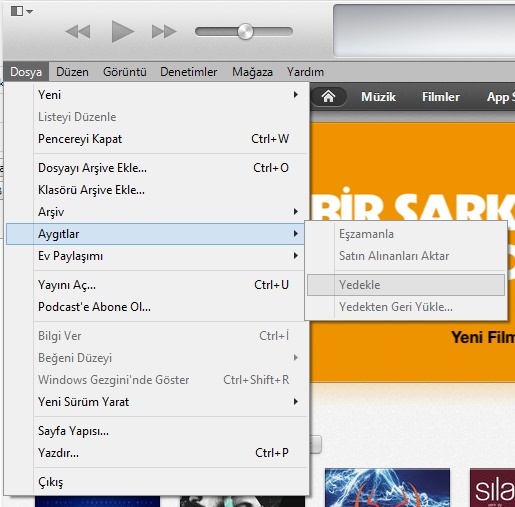Open the Dosya menu
The image size is (515, 507).
(26, 72)
